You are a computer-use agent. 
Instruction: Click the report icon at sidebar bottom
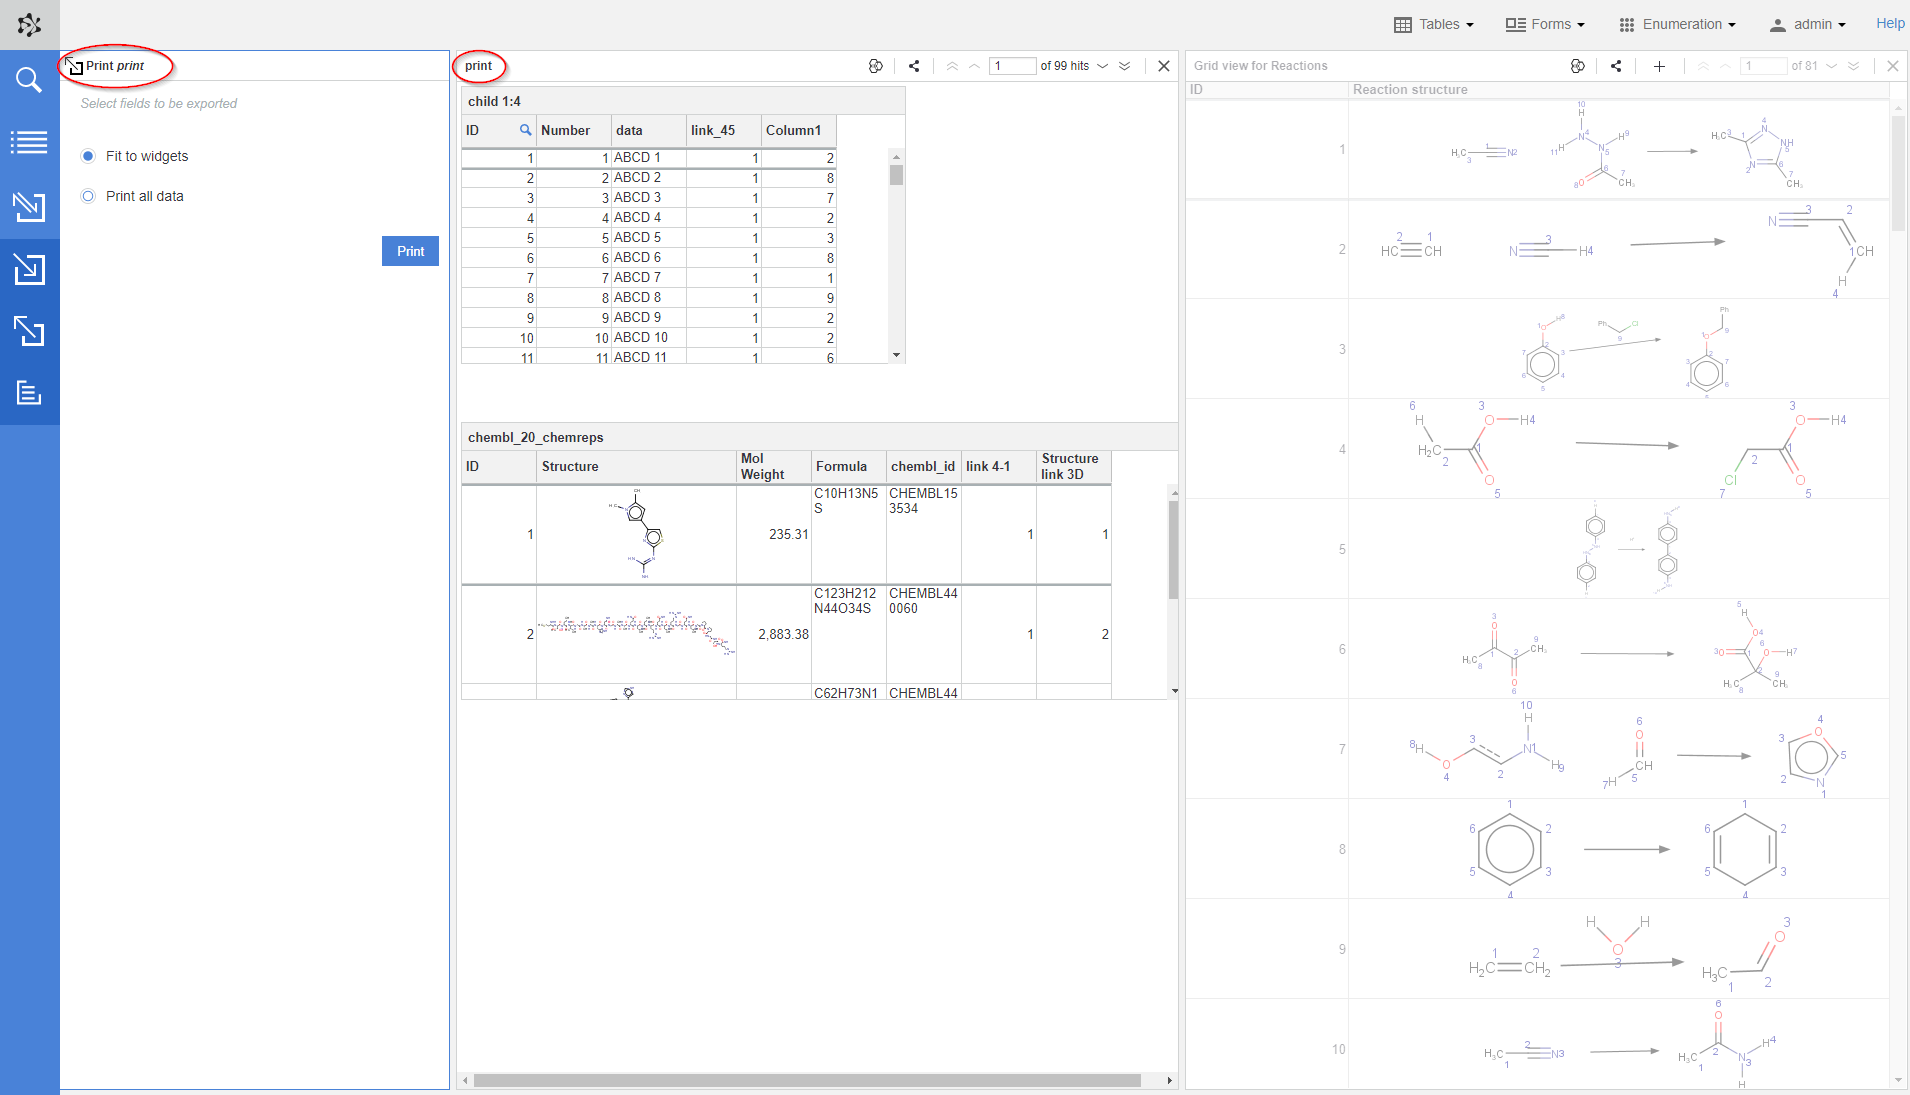29,393
